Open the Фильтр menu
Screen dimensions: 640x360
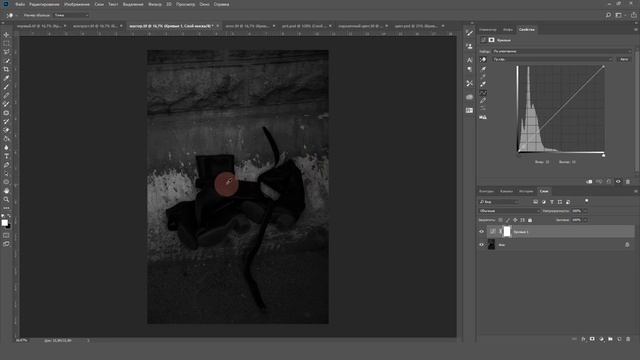pos(155,4)
